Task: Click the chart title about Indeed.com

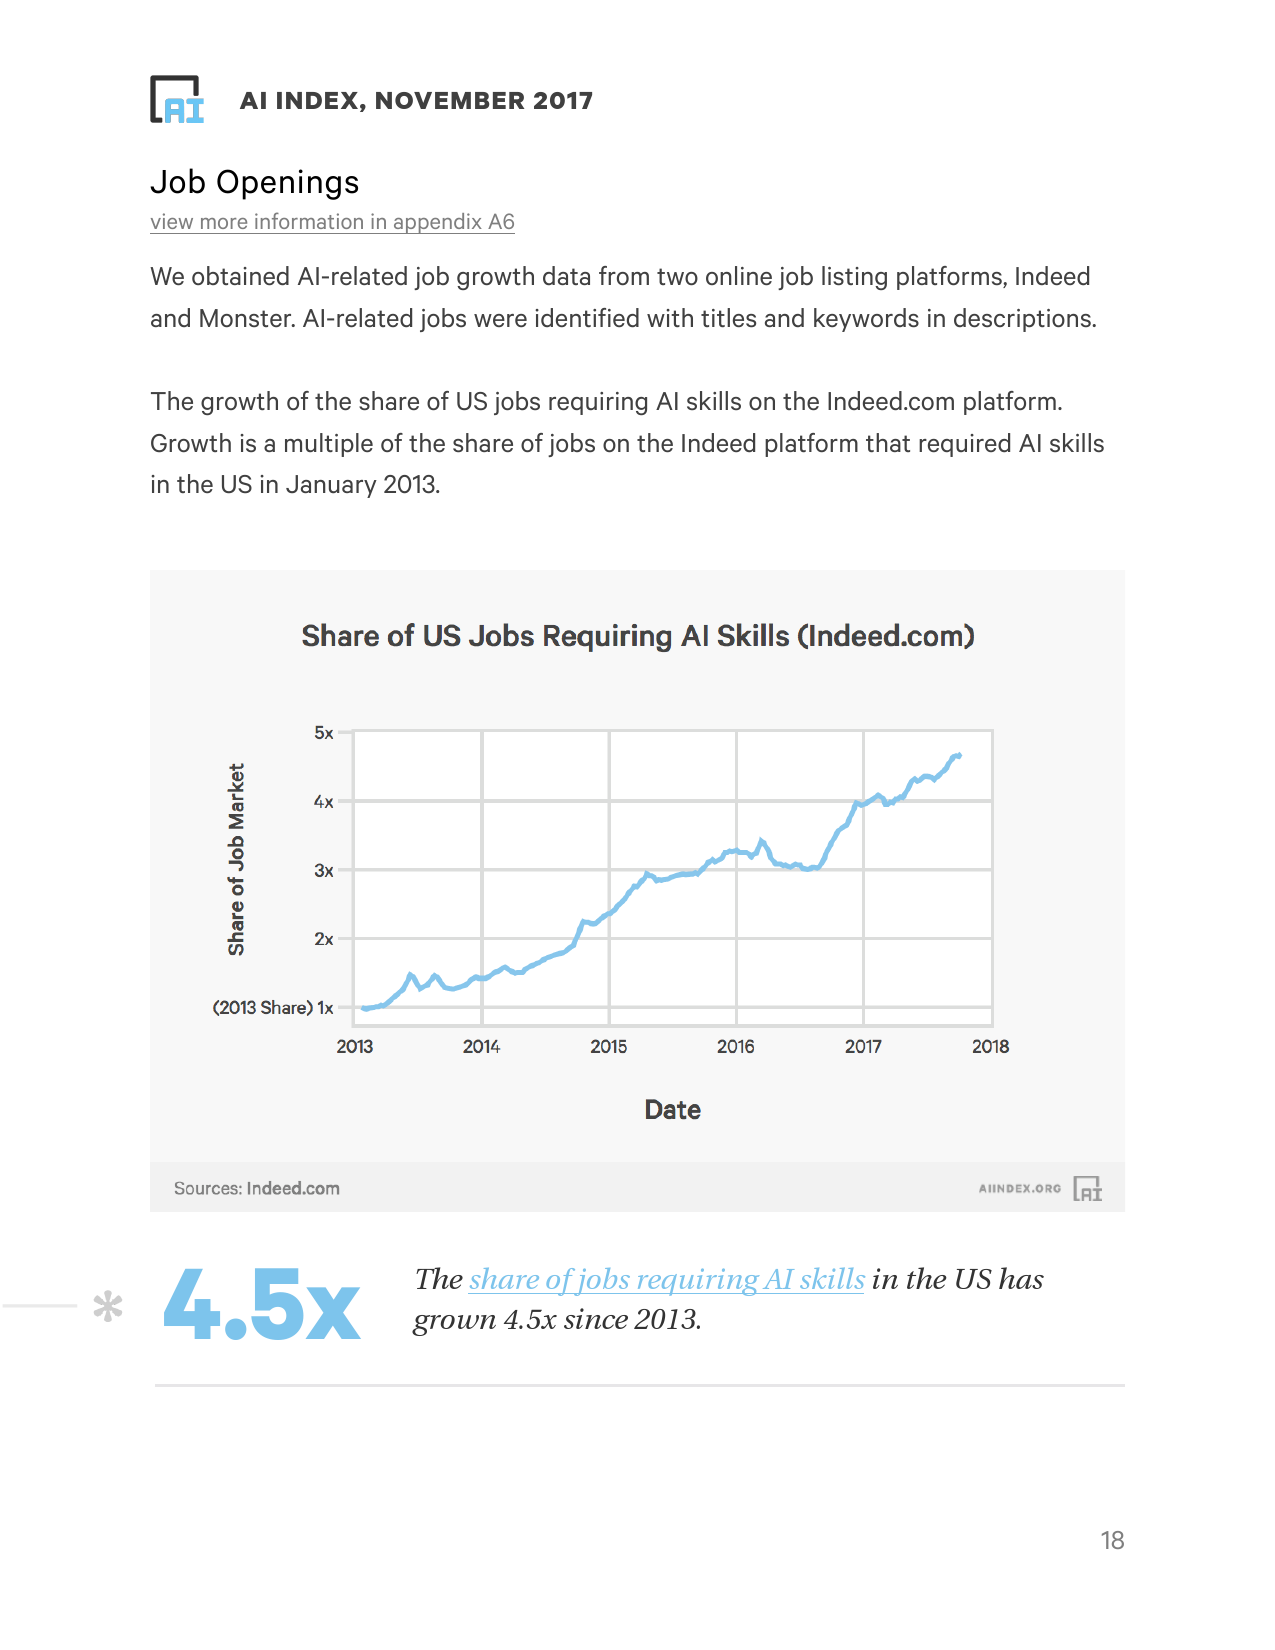Action: pyautogui.click(x=637, y=636)
